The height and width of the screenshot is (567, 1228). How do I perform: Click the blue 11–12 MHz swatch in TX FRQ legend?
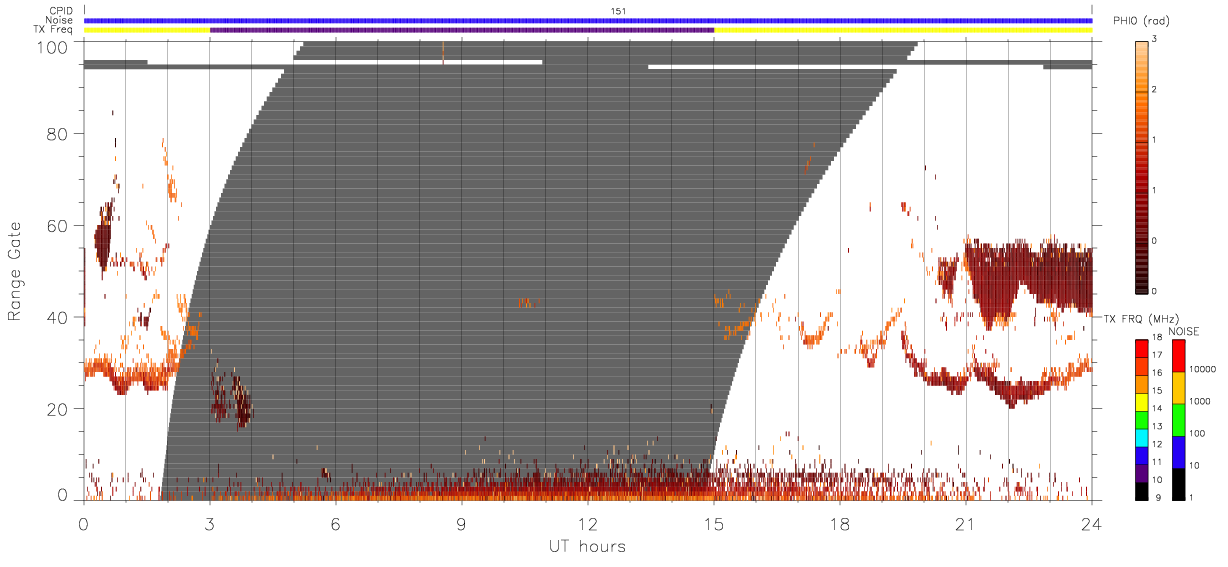coord(1141,456)
